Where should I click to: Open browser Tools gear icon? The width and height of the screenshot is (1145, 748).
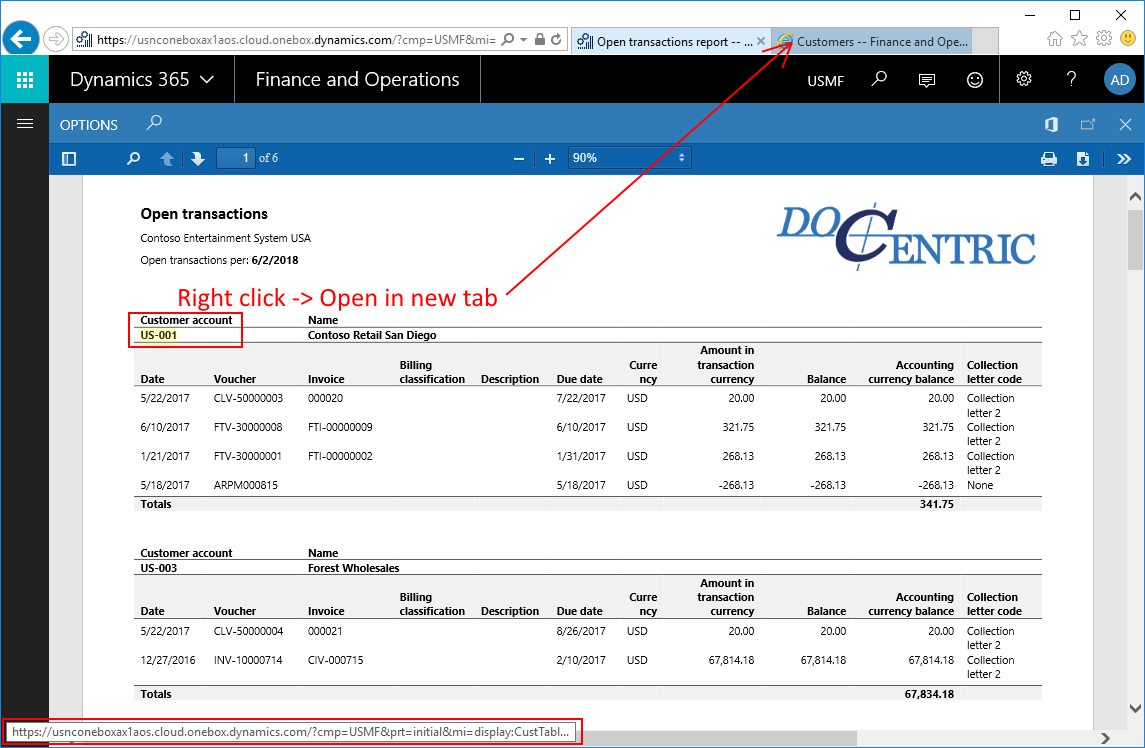(1104, 39)
